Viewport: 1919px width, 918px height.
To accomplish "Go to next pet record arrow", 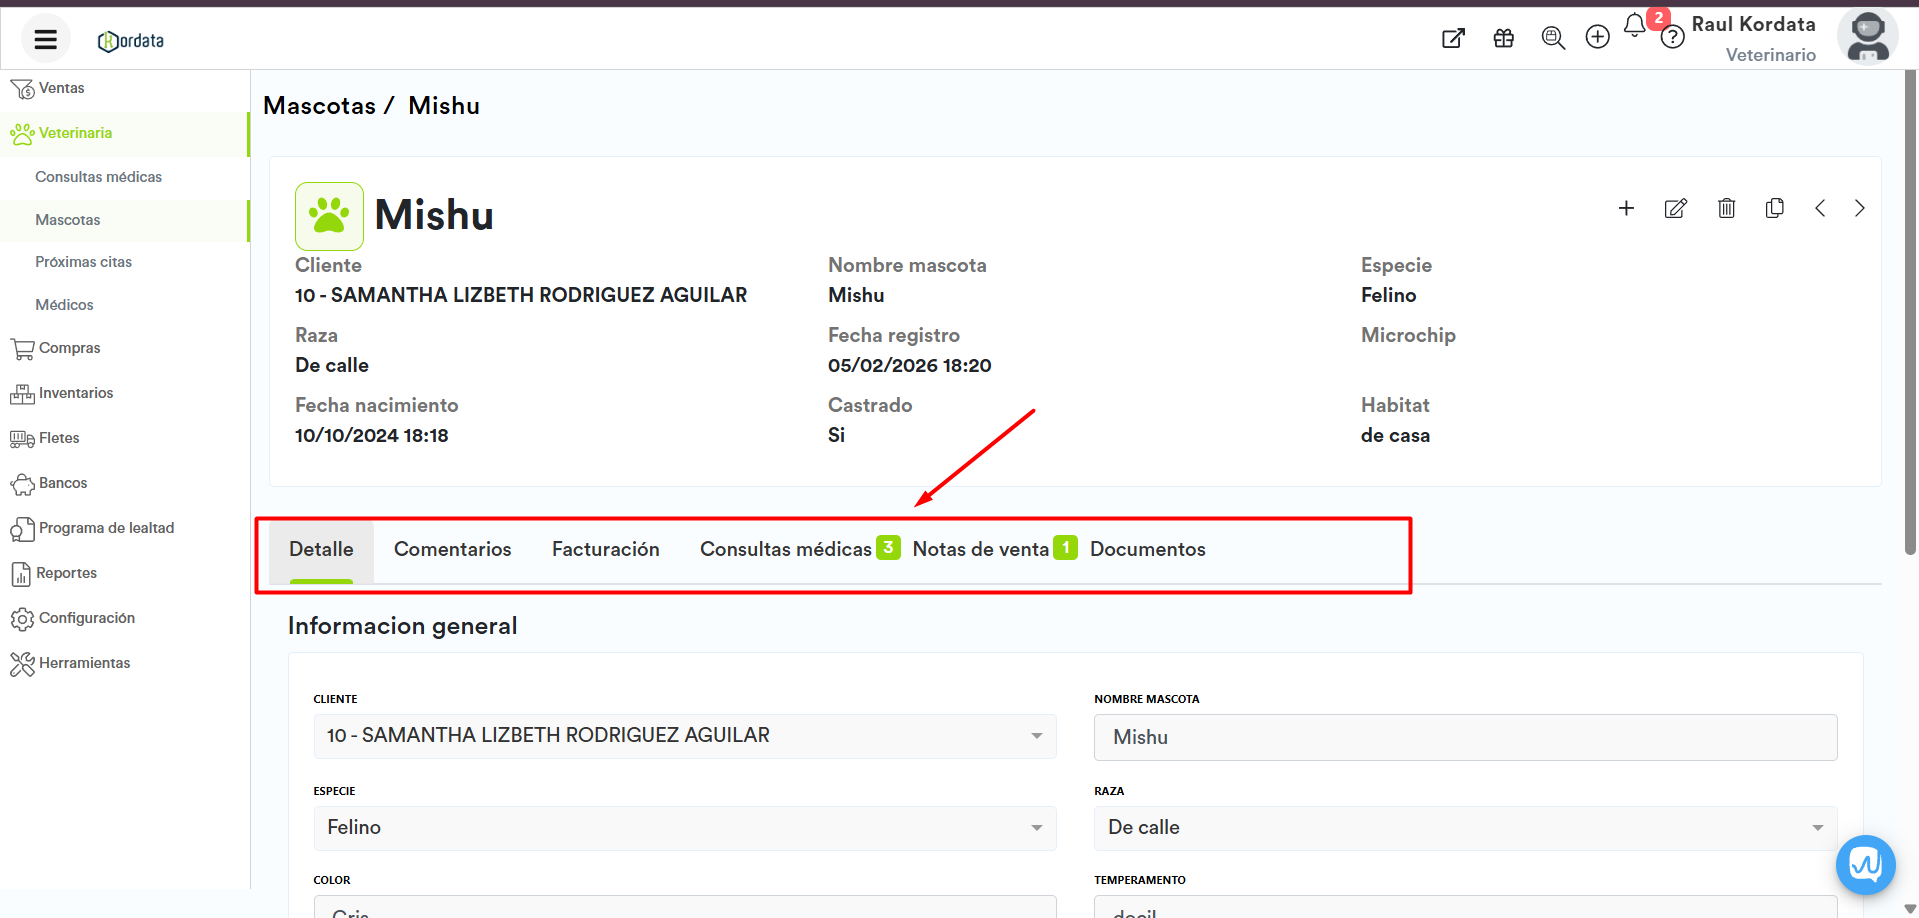I will pyautogui.click(x=1859, y=208).
